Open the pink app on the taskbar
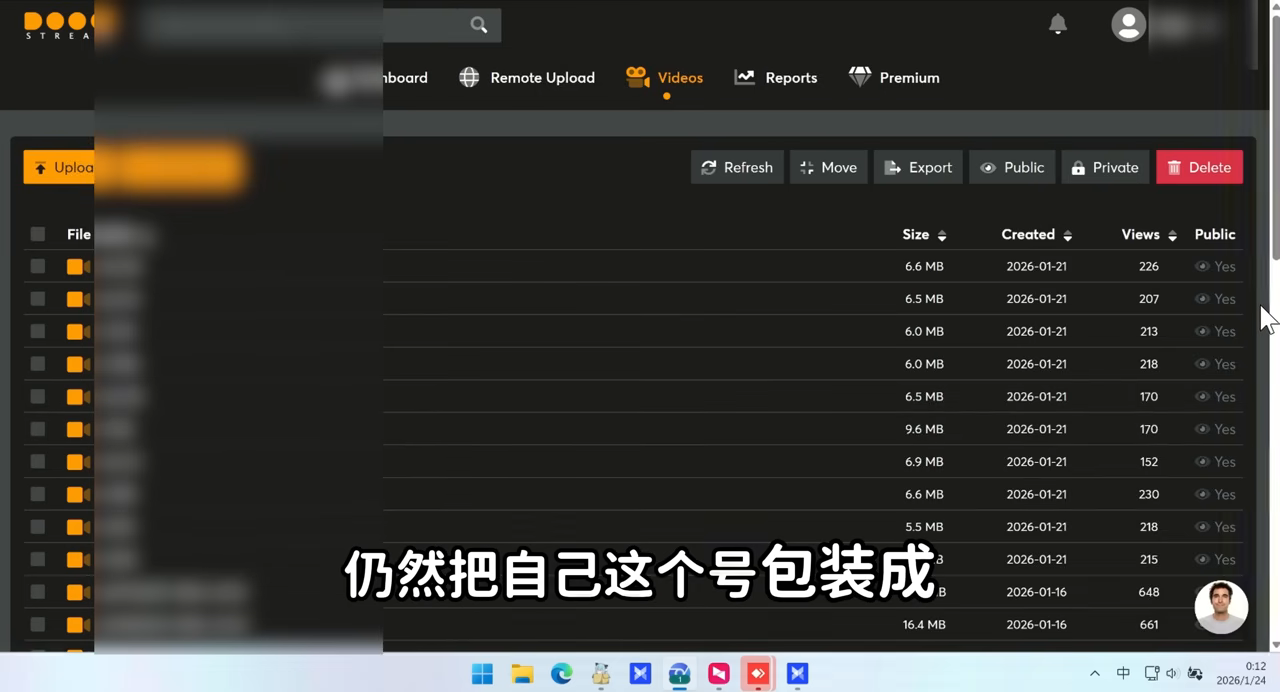 click(x=719, y=674)
